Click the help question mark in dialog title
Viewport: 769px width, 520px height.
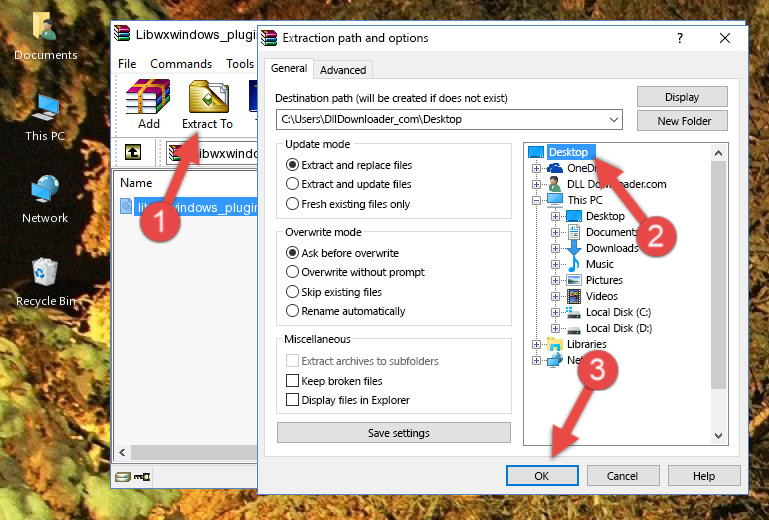point(680,38)
